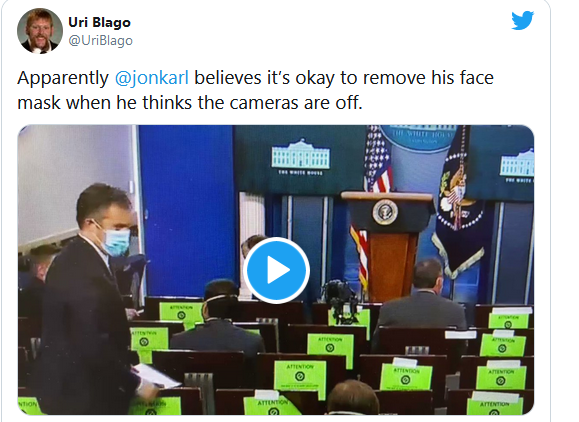
Task: Click the masked man's blue face mask
Action: click(116, 242)
